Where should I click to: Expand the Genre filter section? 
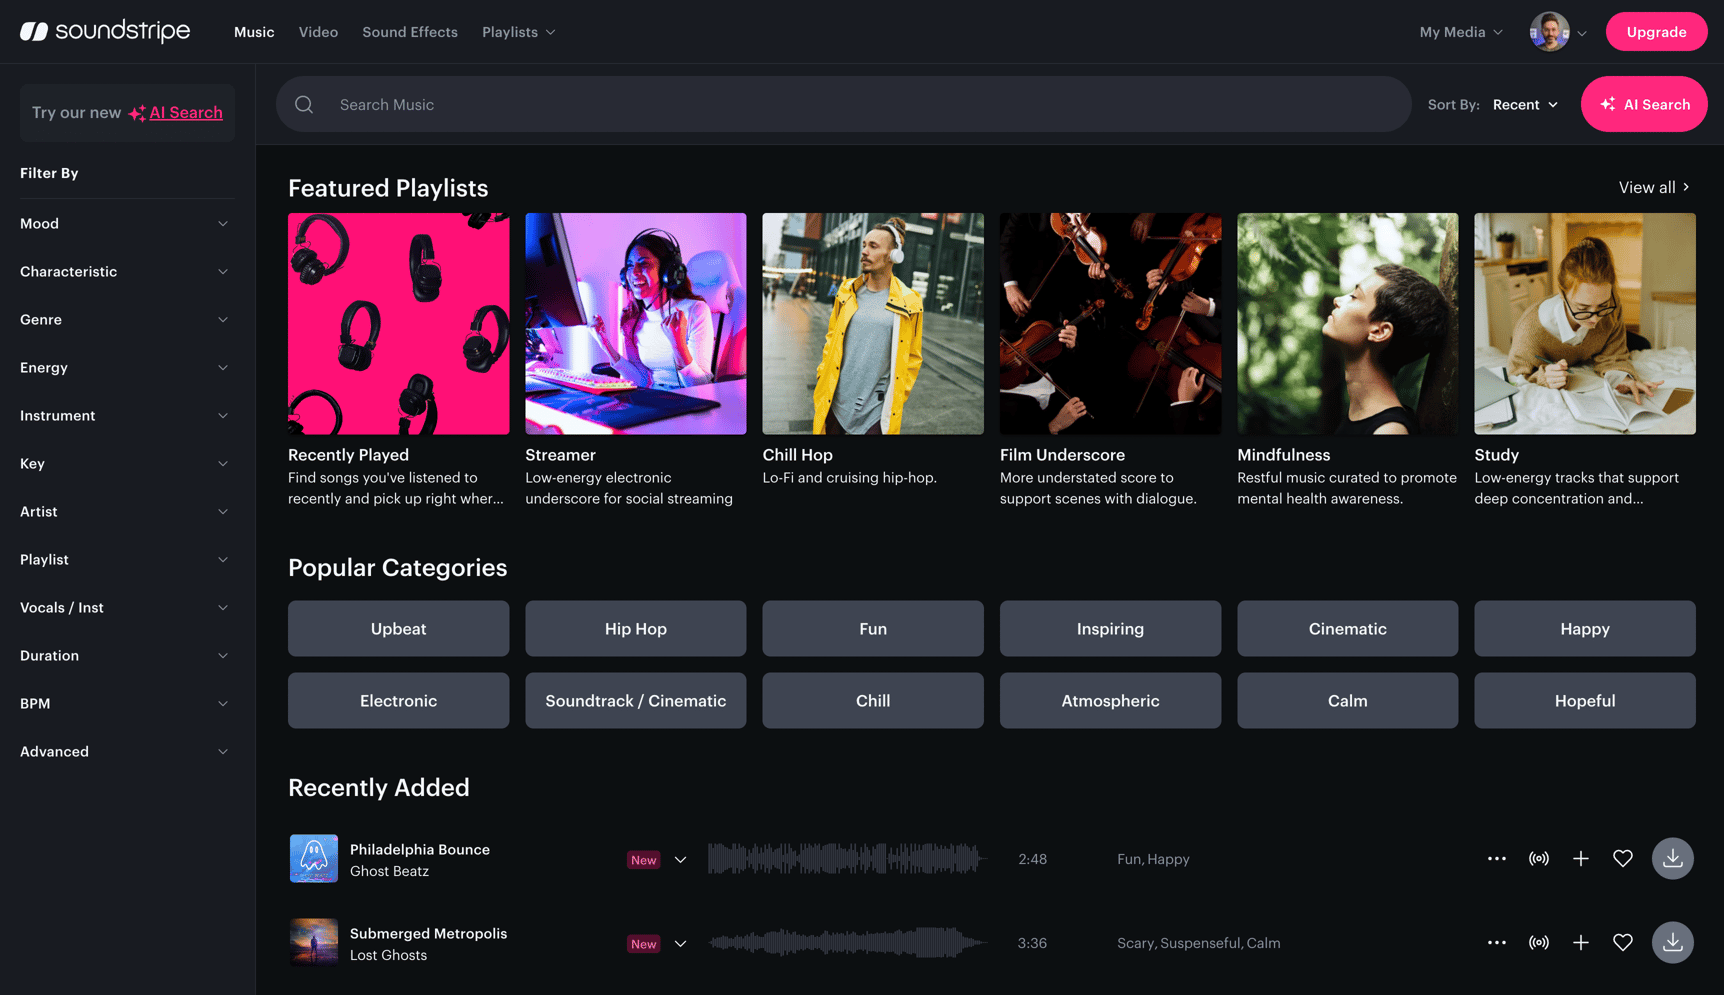click(x=125, y=319)
